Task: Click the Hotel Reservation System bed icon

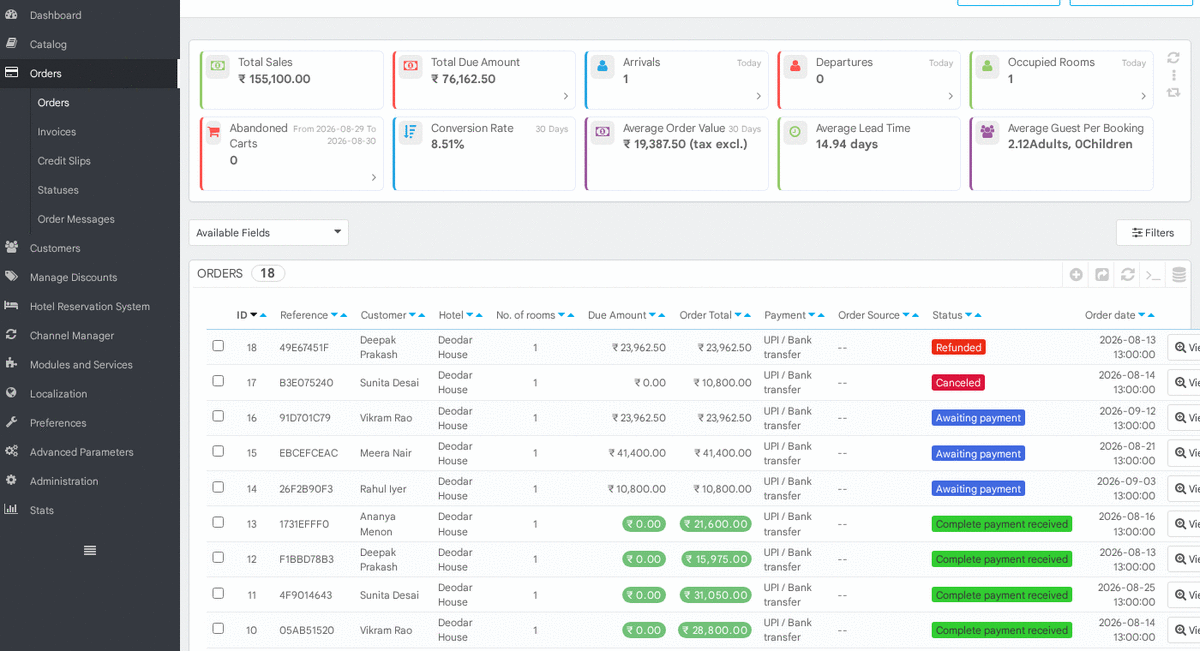Action: point(11,305)
